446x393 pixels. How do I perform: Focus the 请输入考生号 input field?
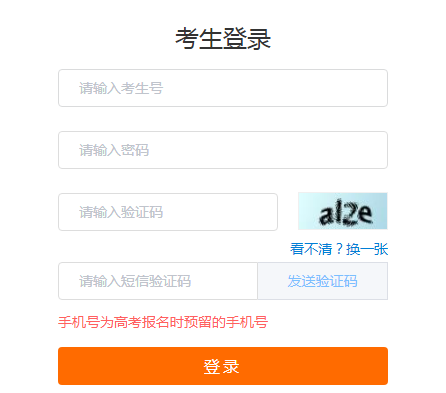pos(223,88)
